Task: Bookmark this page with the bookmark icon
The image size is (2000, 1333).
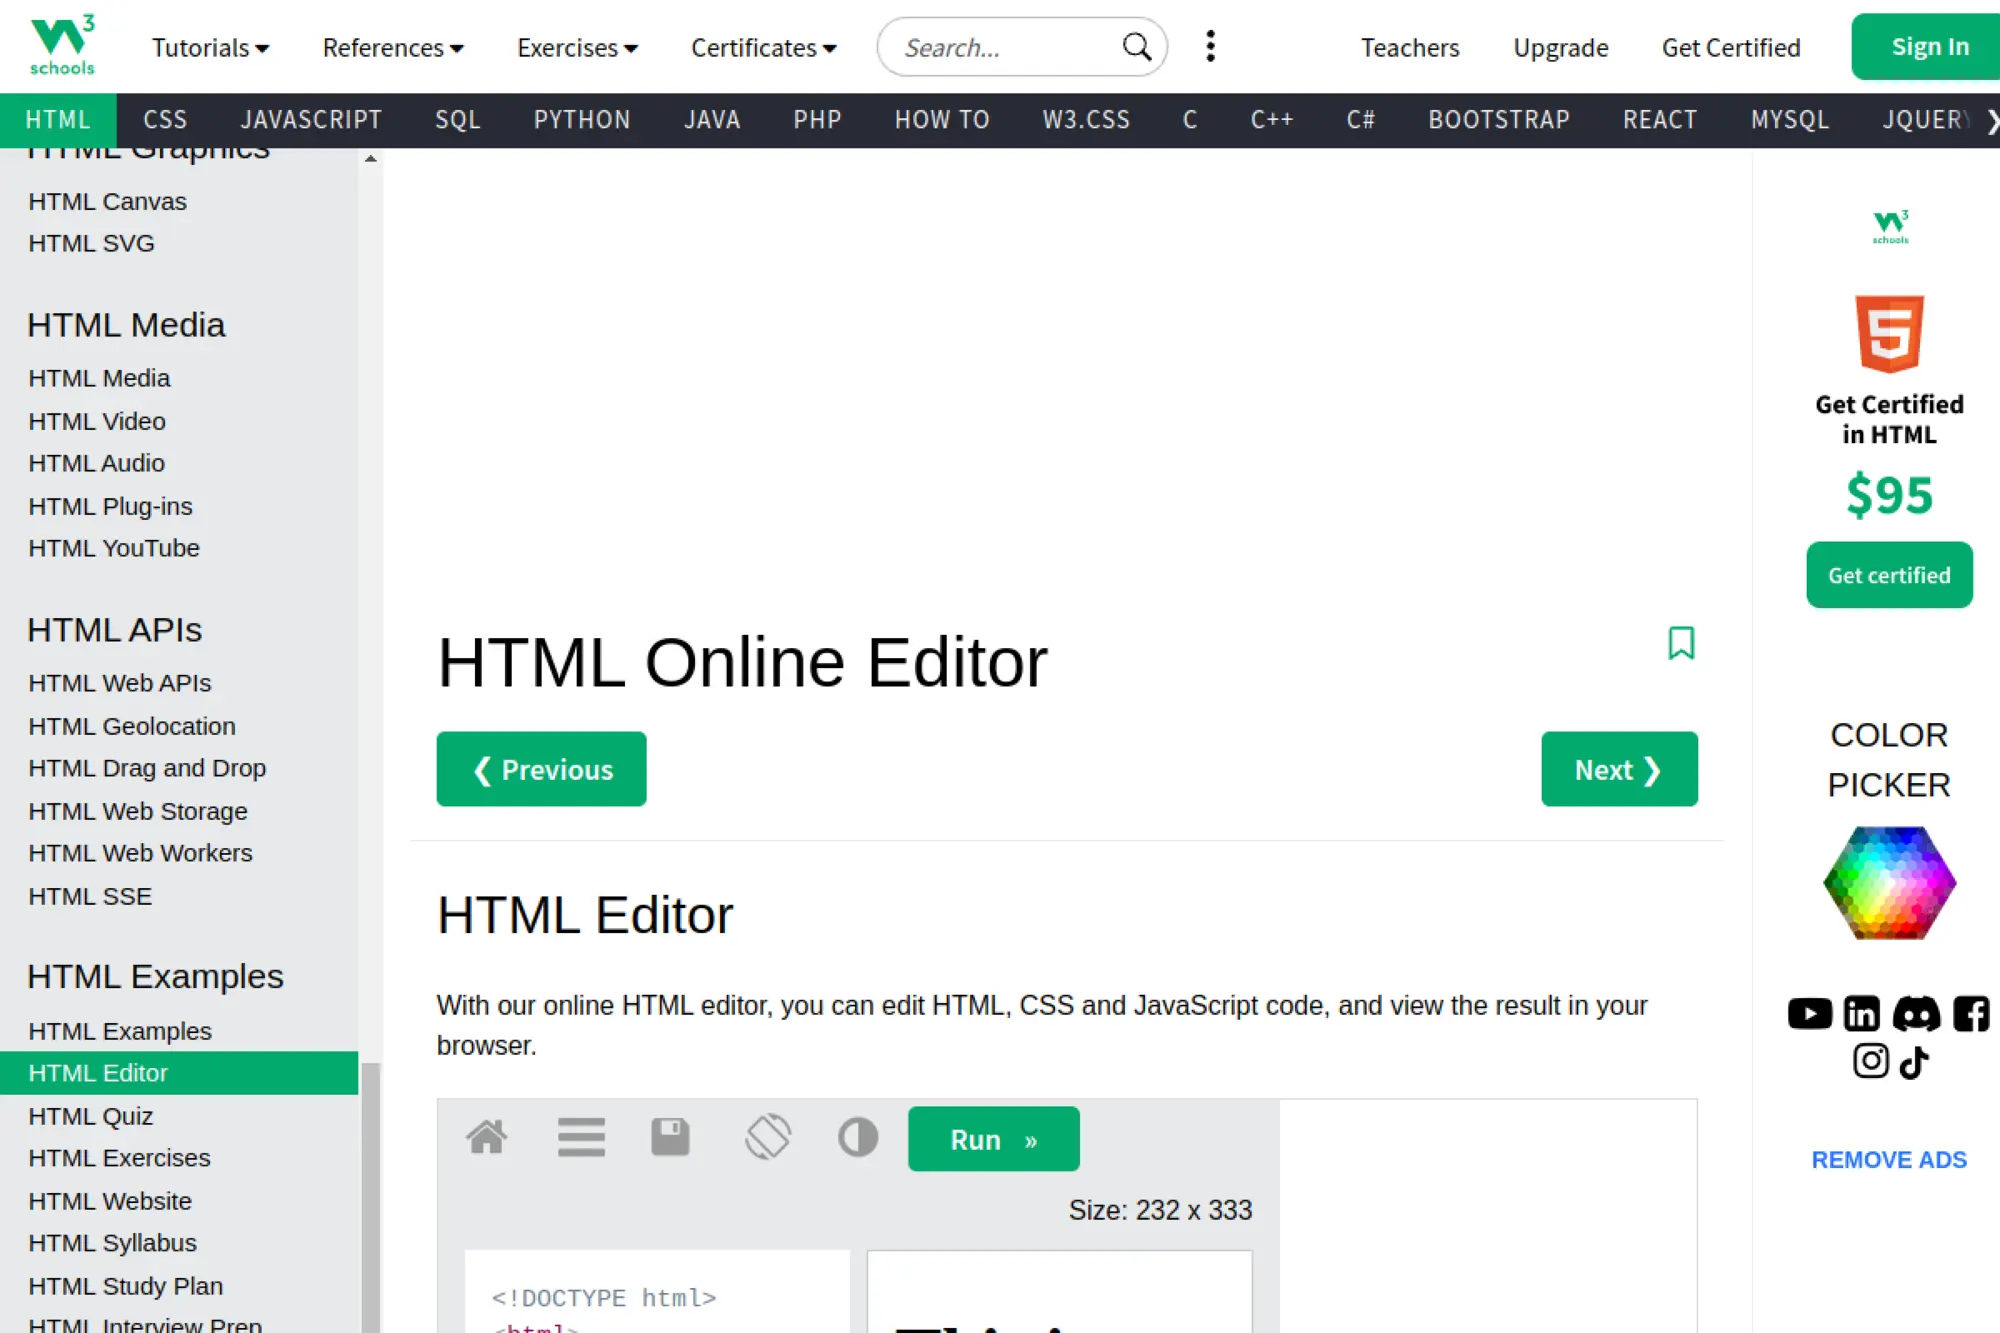Action: (x=1681, y=643)
